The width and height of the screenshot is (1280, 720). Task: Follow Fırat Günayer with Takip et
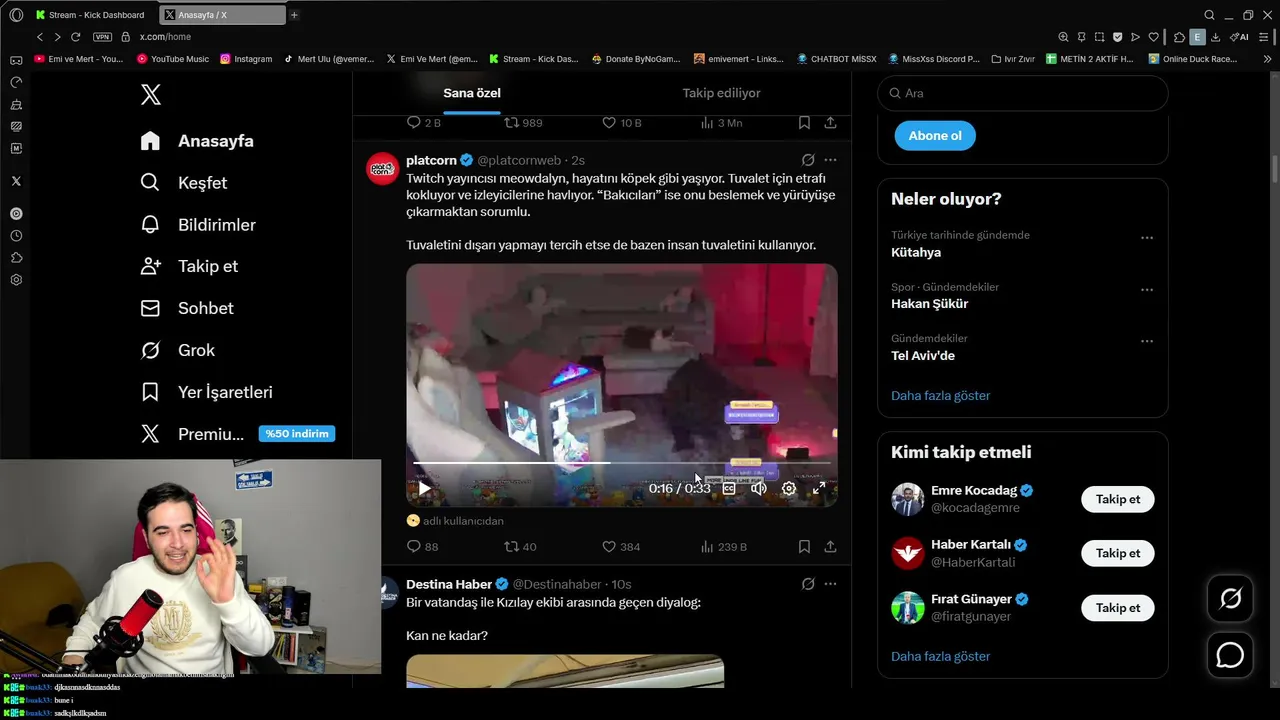coord(1117,608)
